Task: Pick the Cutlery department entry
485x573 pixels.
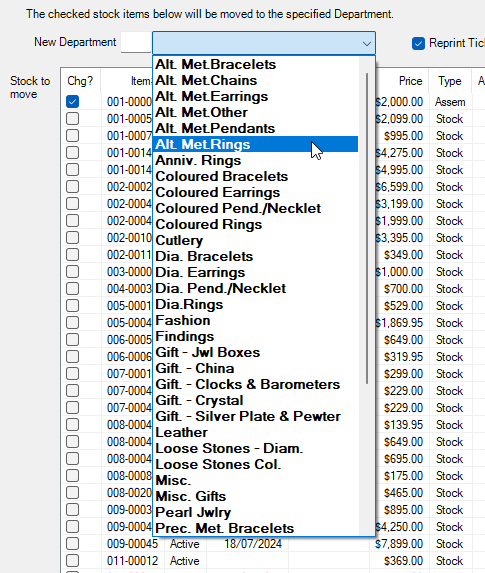Action: (255, 240)
